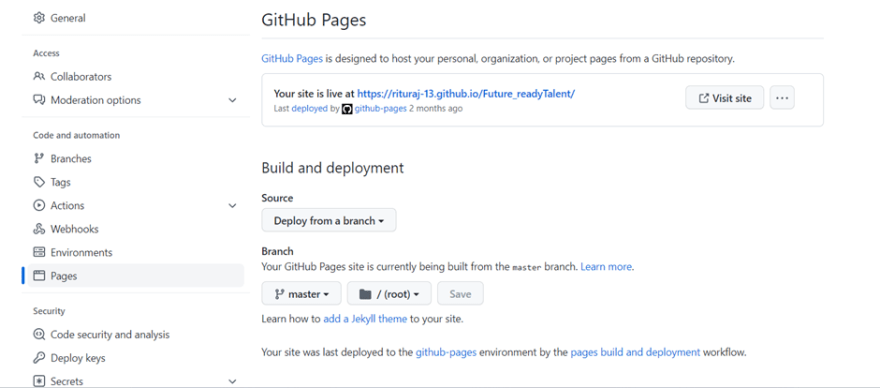880x388 pixels.
Task: Click the Learn more link
Action: tap(606, 267)
